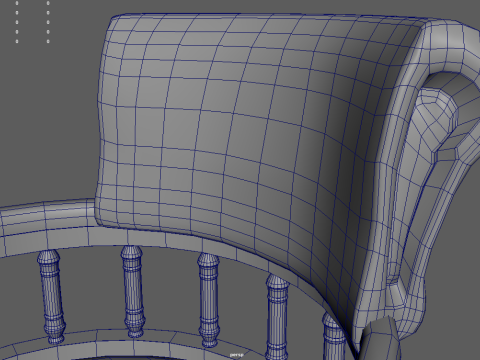
Task: Click the persp camera label in the viewport
Action: point(236,355)
